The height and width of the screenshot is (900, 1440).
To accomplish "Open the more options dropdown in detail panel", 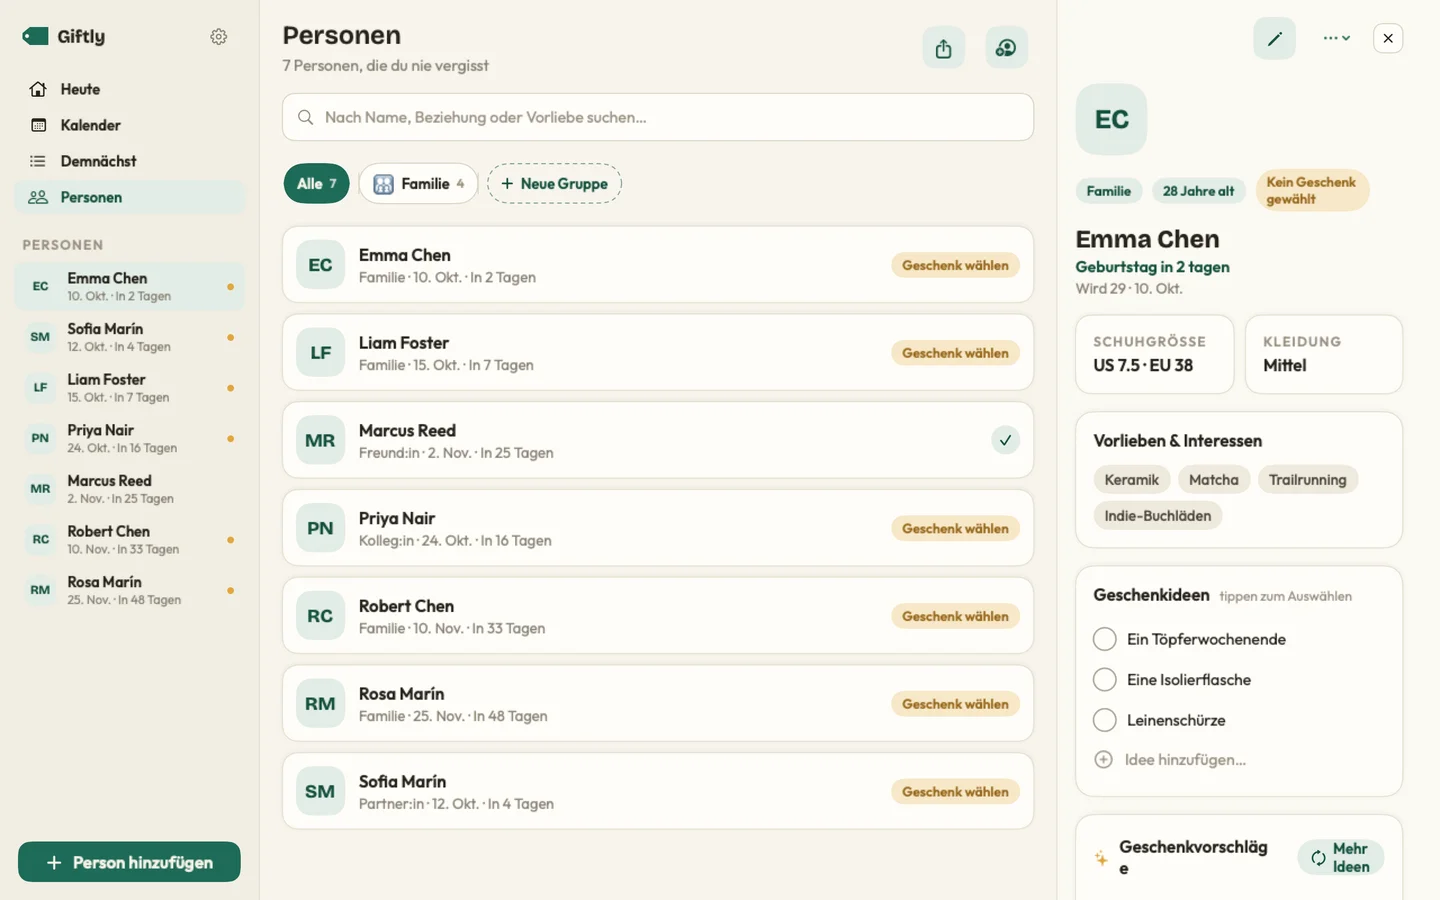I will point(1337,38).
